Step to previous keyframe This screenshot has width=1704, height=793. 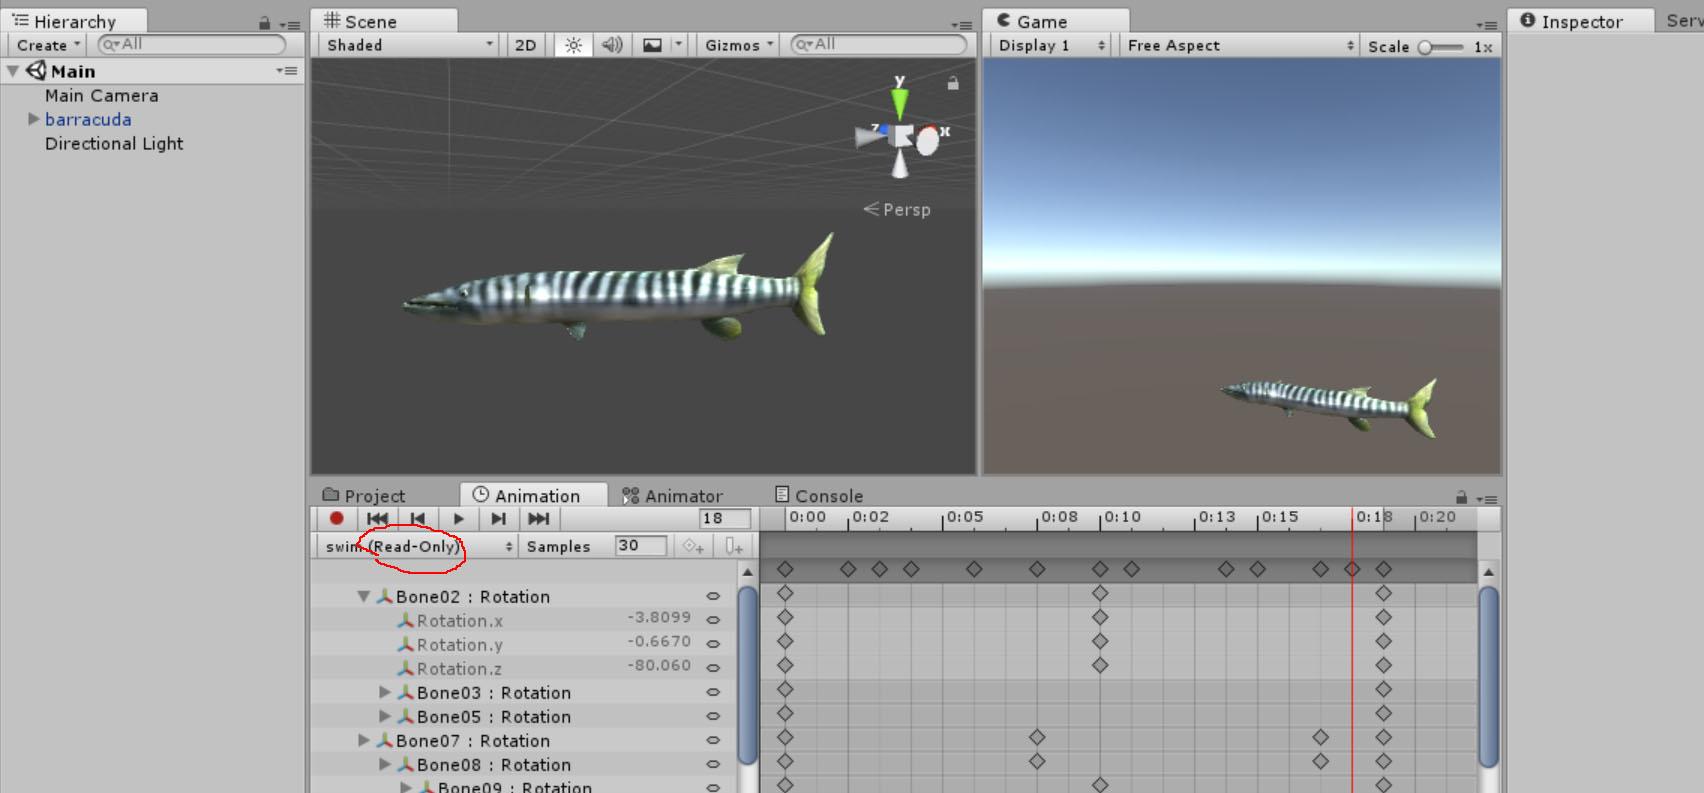pyautogui.click(x=418, y=518)
